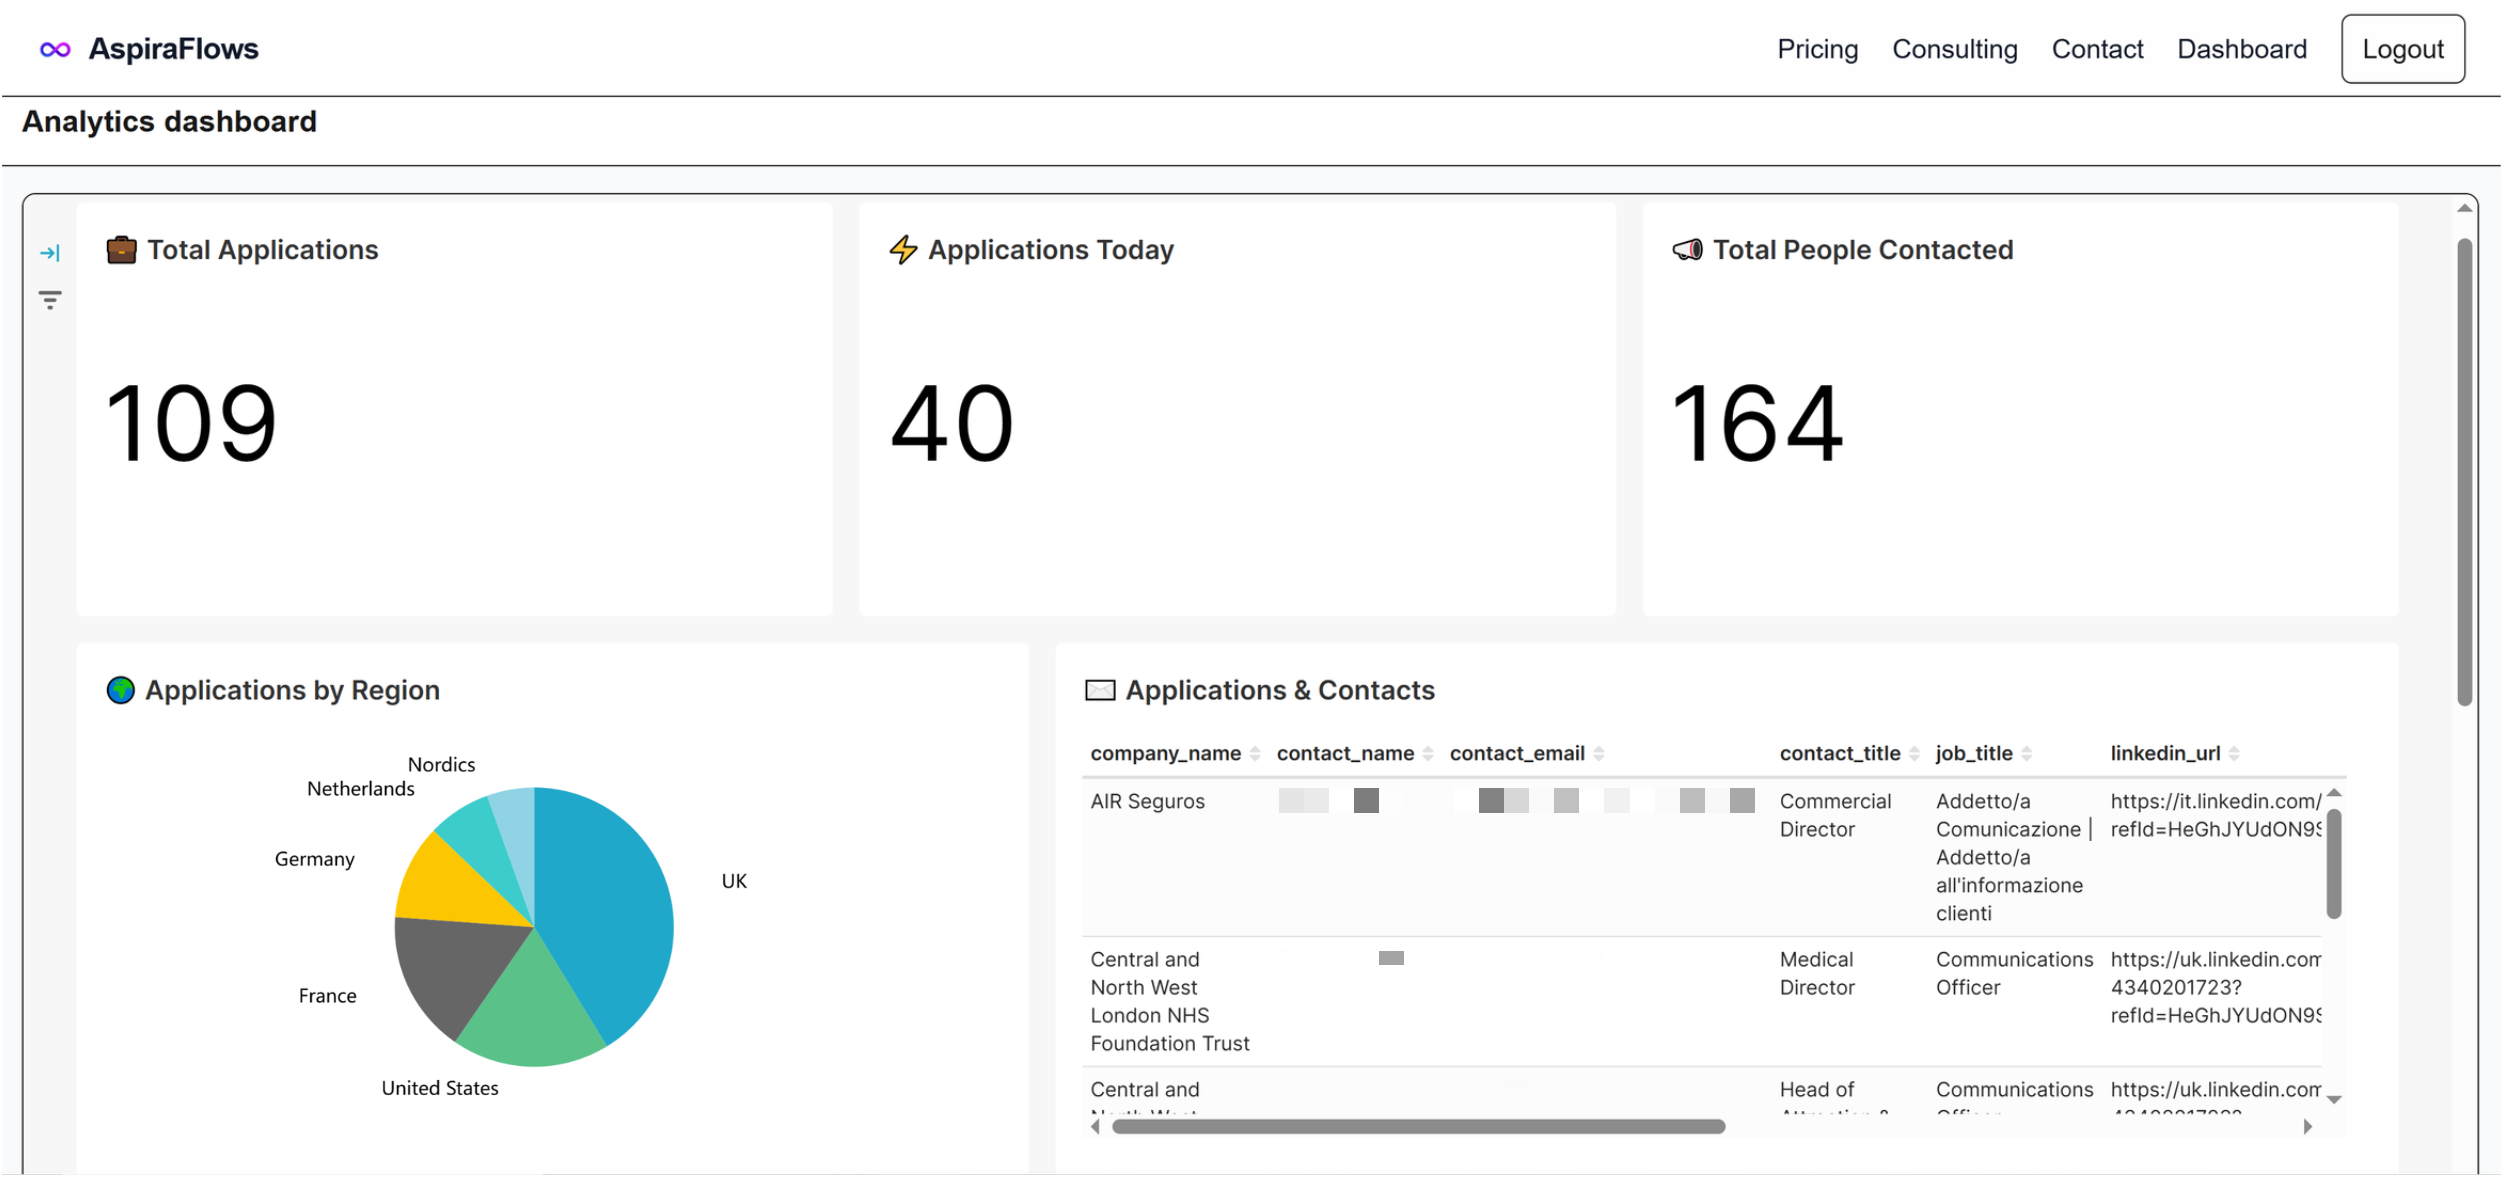Image resolution: width=2507 pixels, height=1194 pixels.
Task: Click the briefcase icon next to Total Applications
Action: pyautogui.click(x=120, y=250)
